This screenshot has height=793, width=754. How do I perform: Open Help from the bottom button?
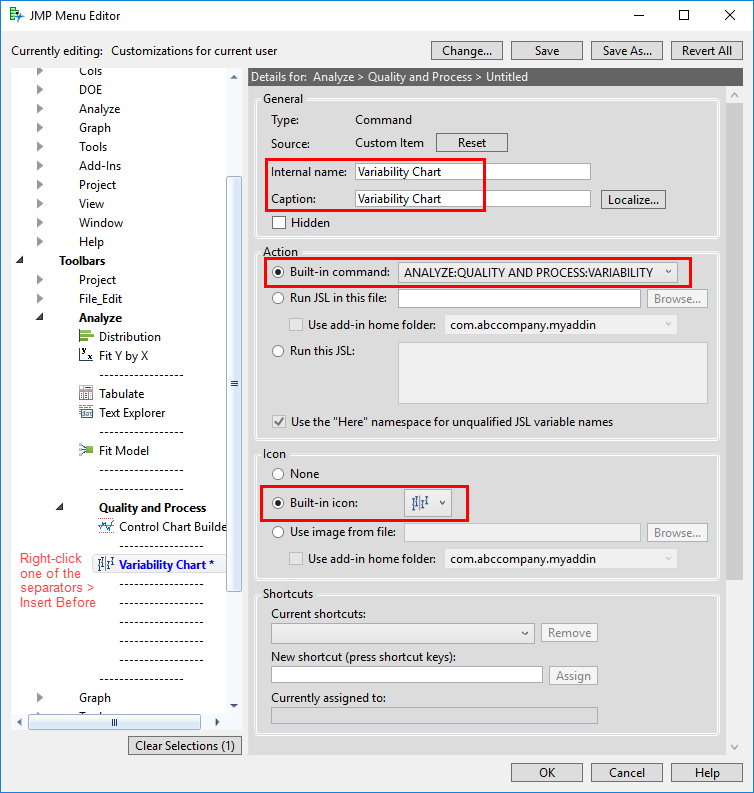[706, 772]
